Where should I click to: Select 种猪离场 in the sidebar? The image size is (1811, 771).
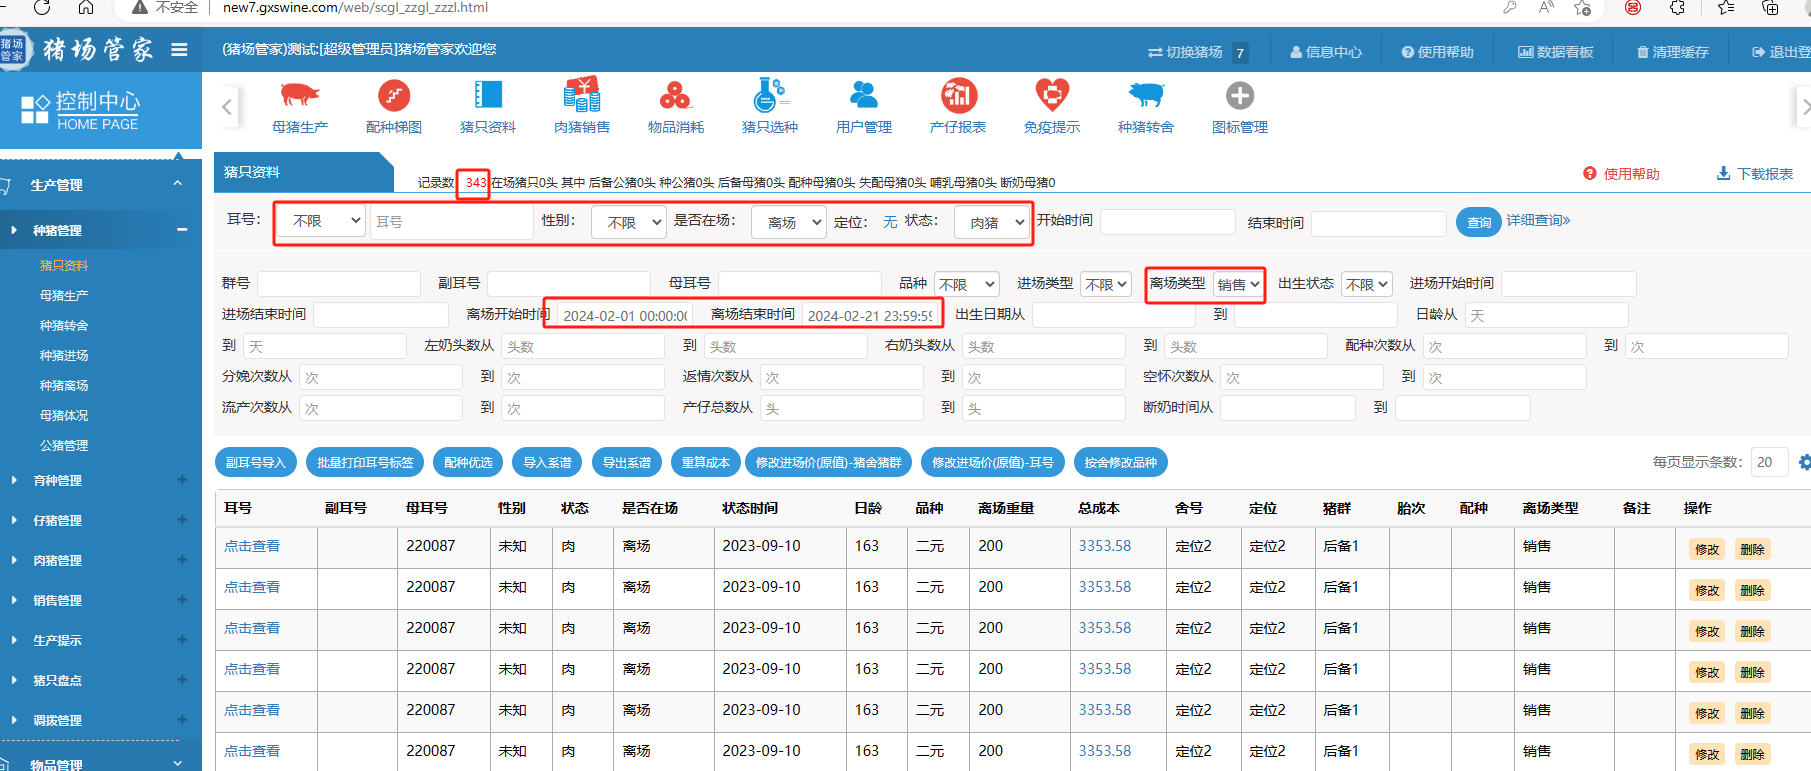(64, 386)
